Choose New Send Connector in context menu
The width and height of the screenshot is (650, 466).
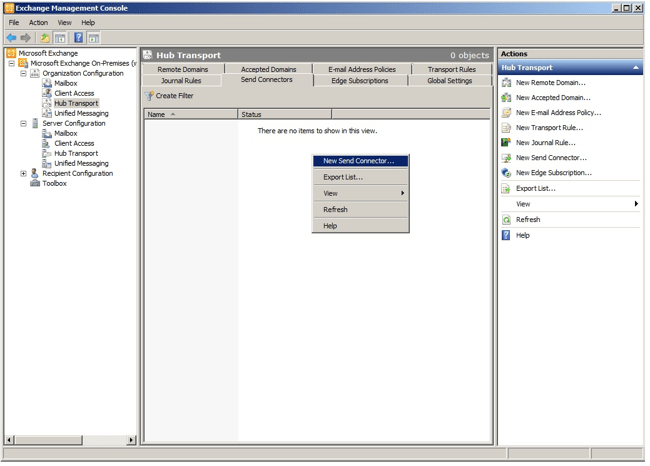point(360,161)
